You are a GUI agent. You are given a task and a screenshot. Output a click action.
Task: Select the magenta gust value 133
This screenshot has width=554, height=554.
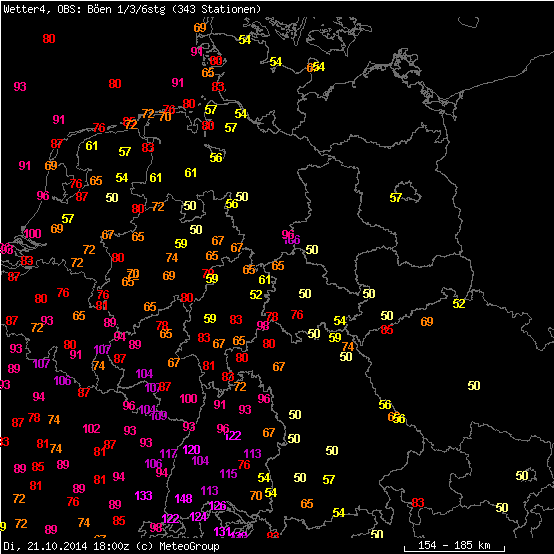pos(143,495)
